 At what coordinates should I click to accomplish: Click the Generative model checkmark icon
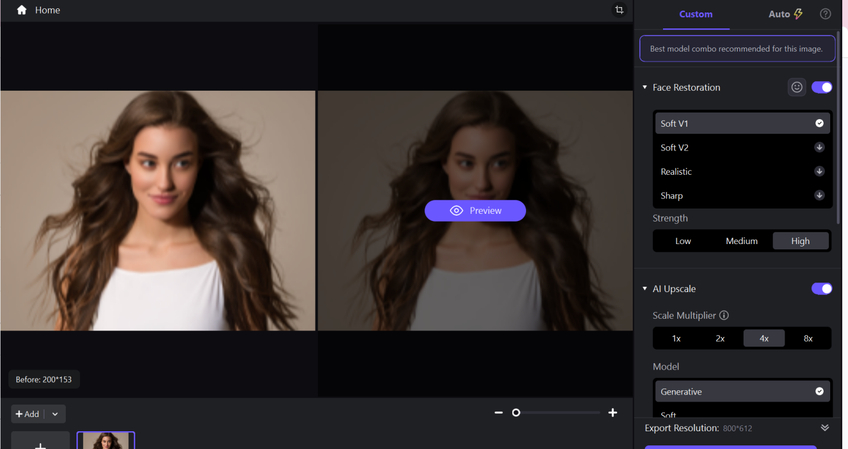819,391
